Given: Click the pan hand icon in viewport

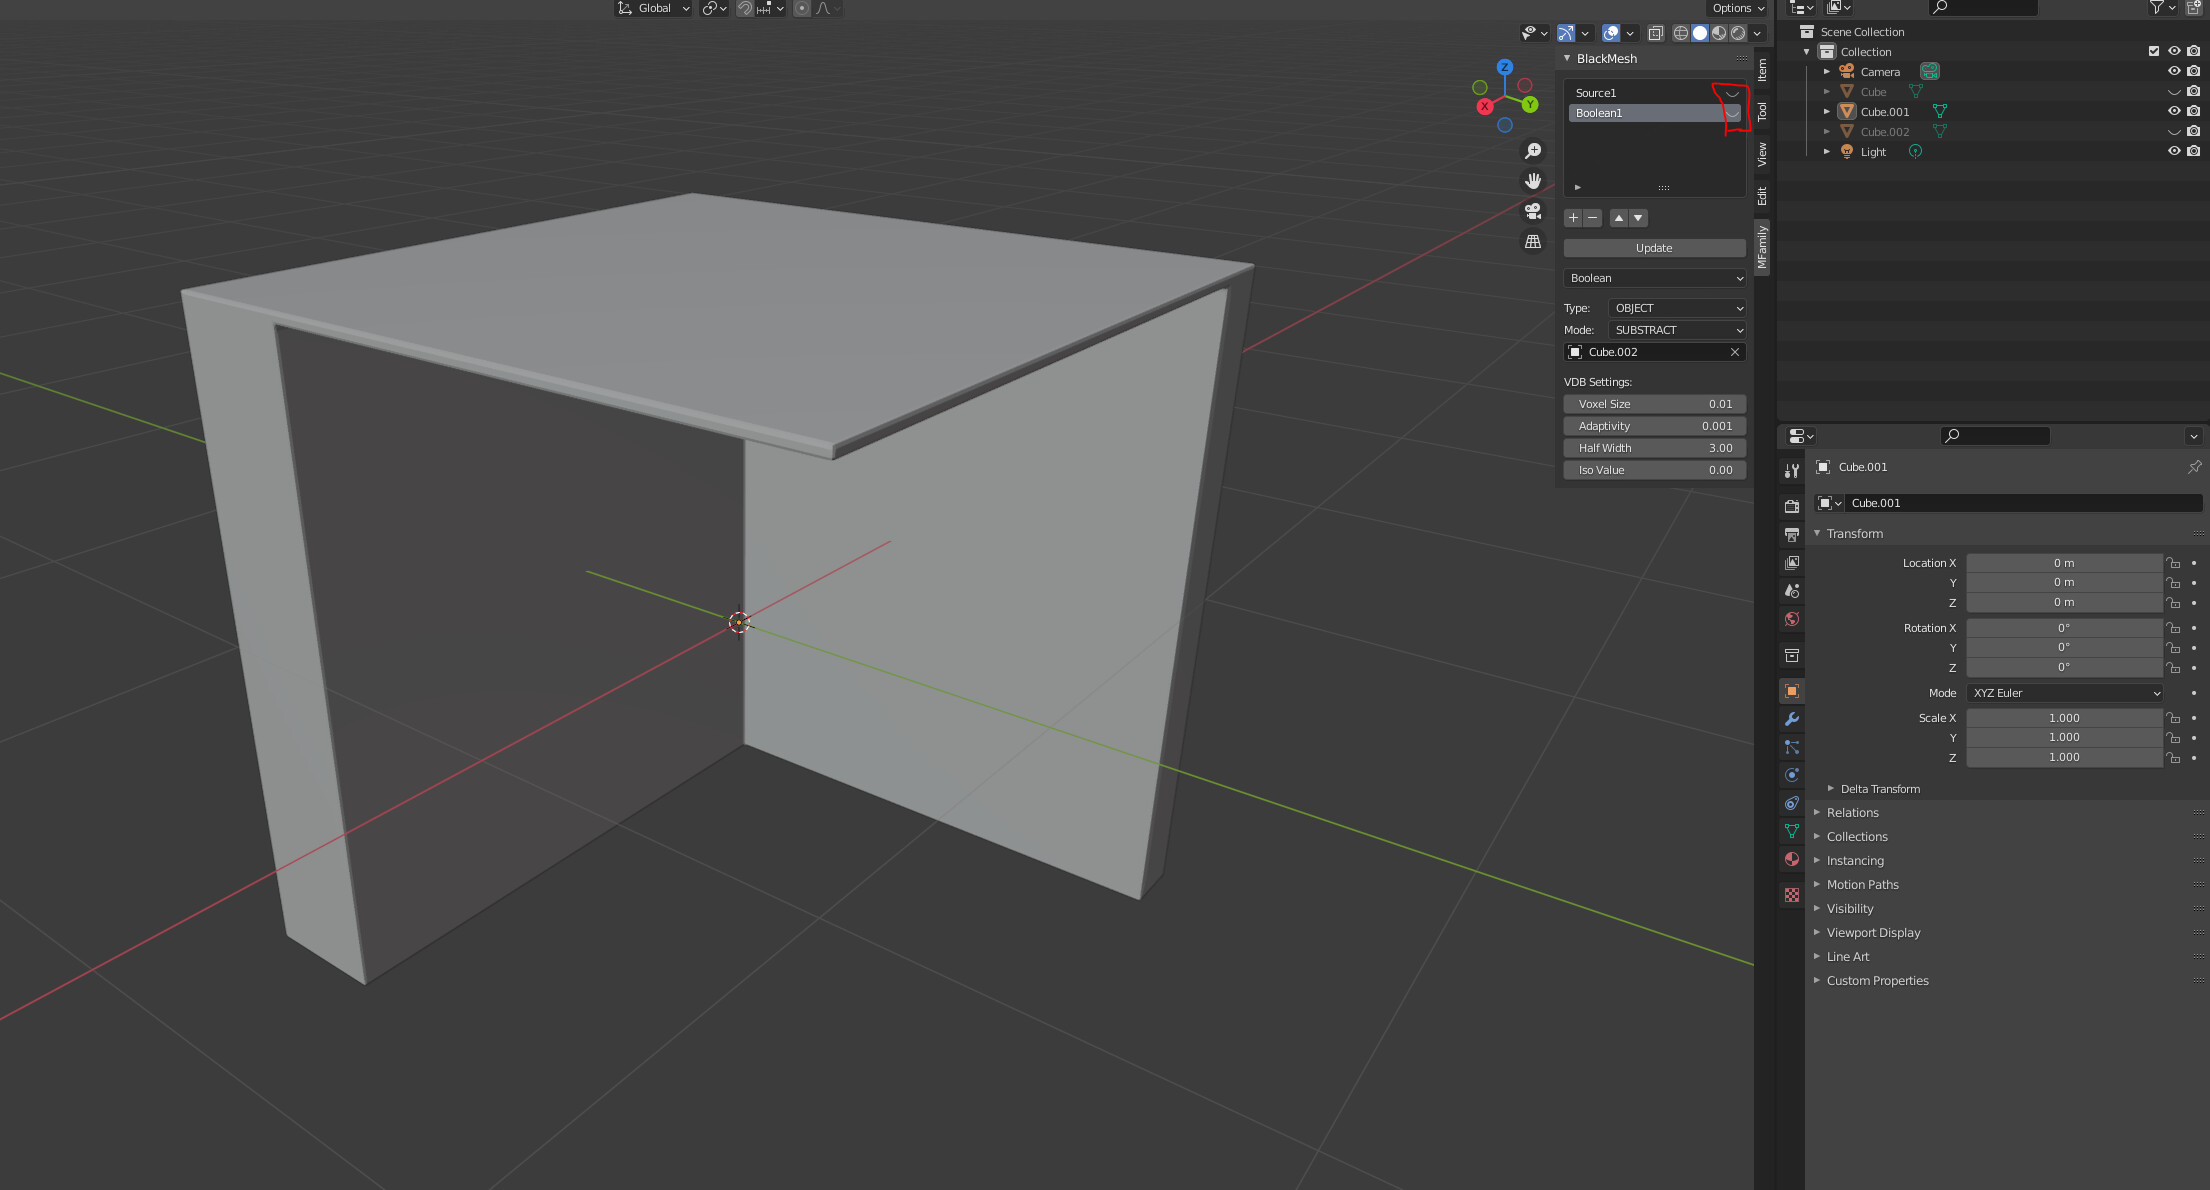Looking at the screenshot, I should coord(1533,180).
